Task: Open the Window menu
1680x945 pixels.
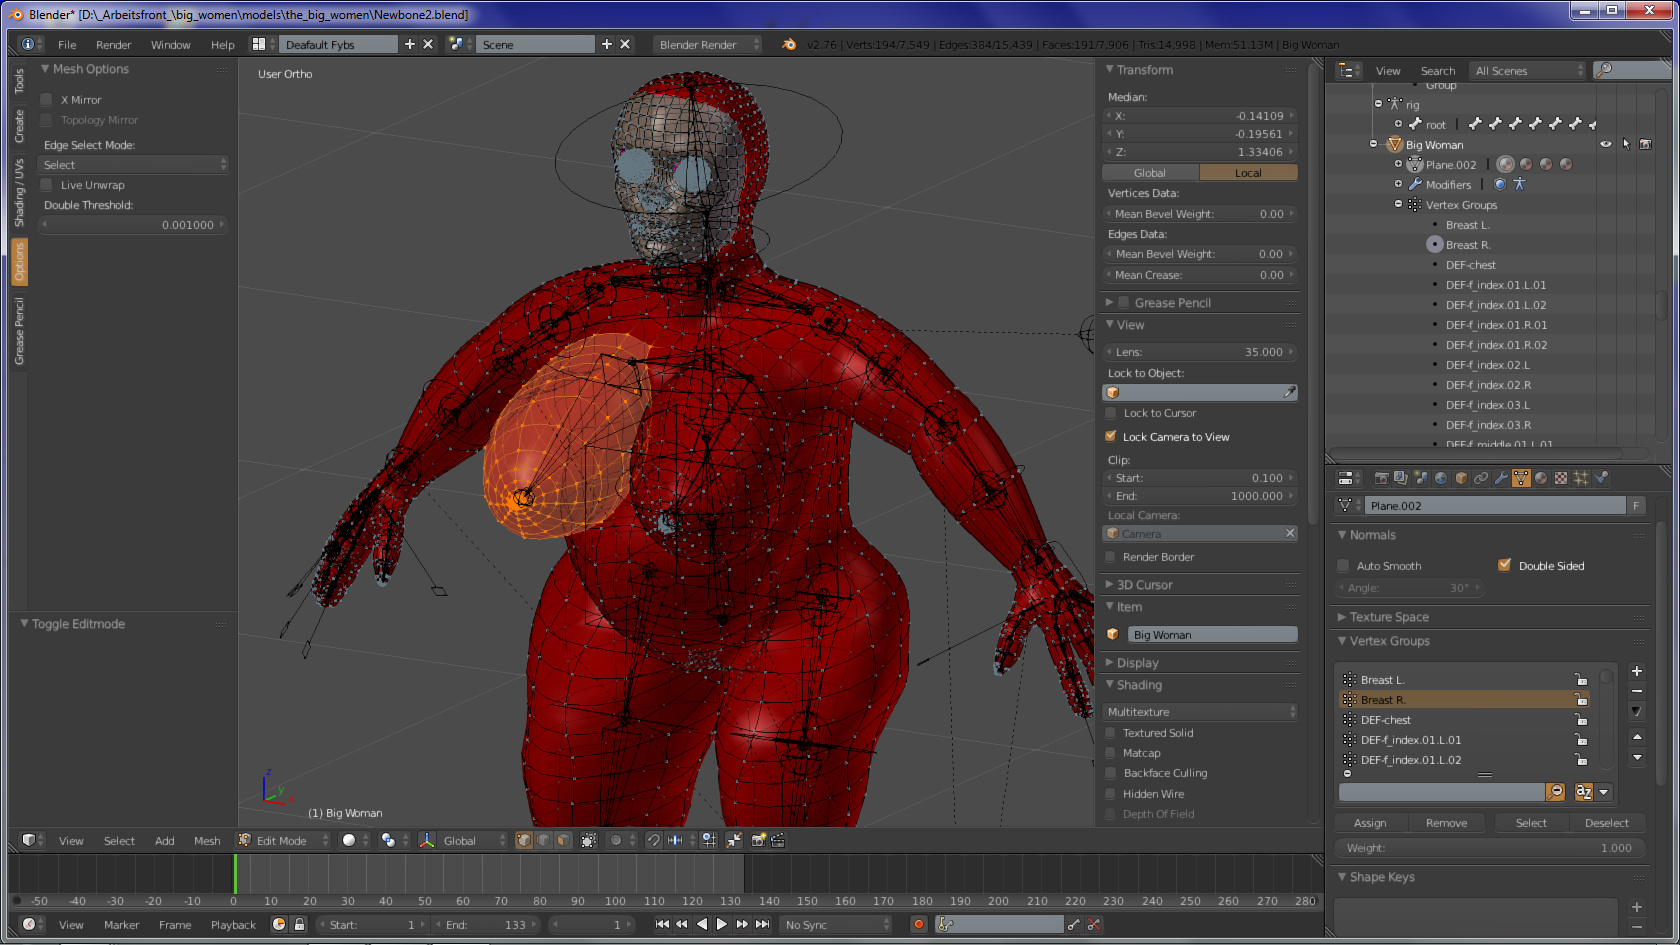Action: click(170, 44)
